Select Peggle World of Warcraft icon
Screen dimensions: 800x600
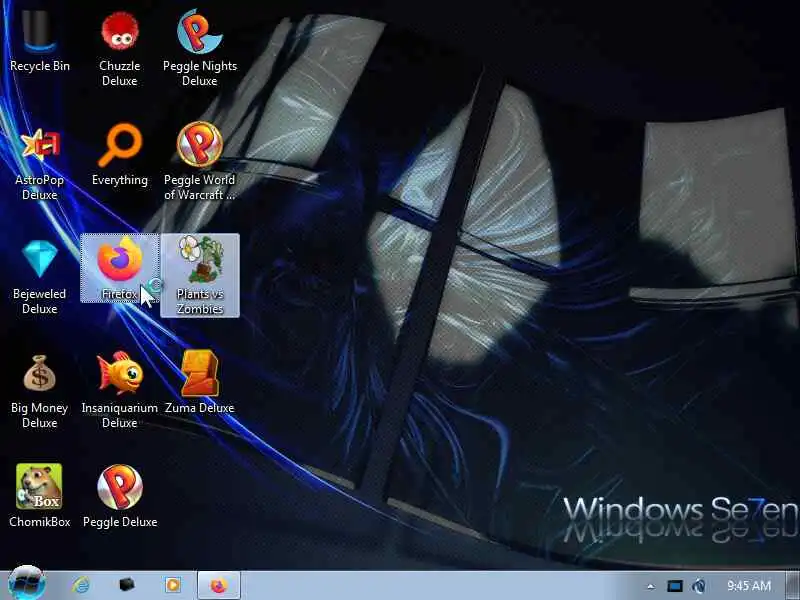pos(199,161)
